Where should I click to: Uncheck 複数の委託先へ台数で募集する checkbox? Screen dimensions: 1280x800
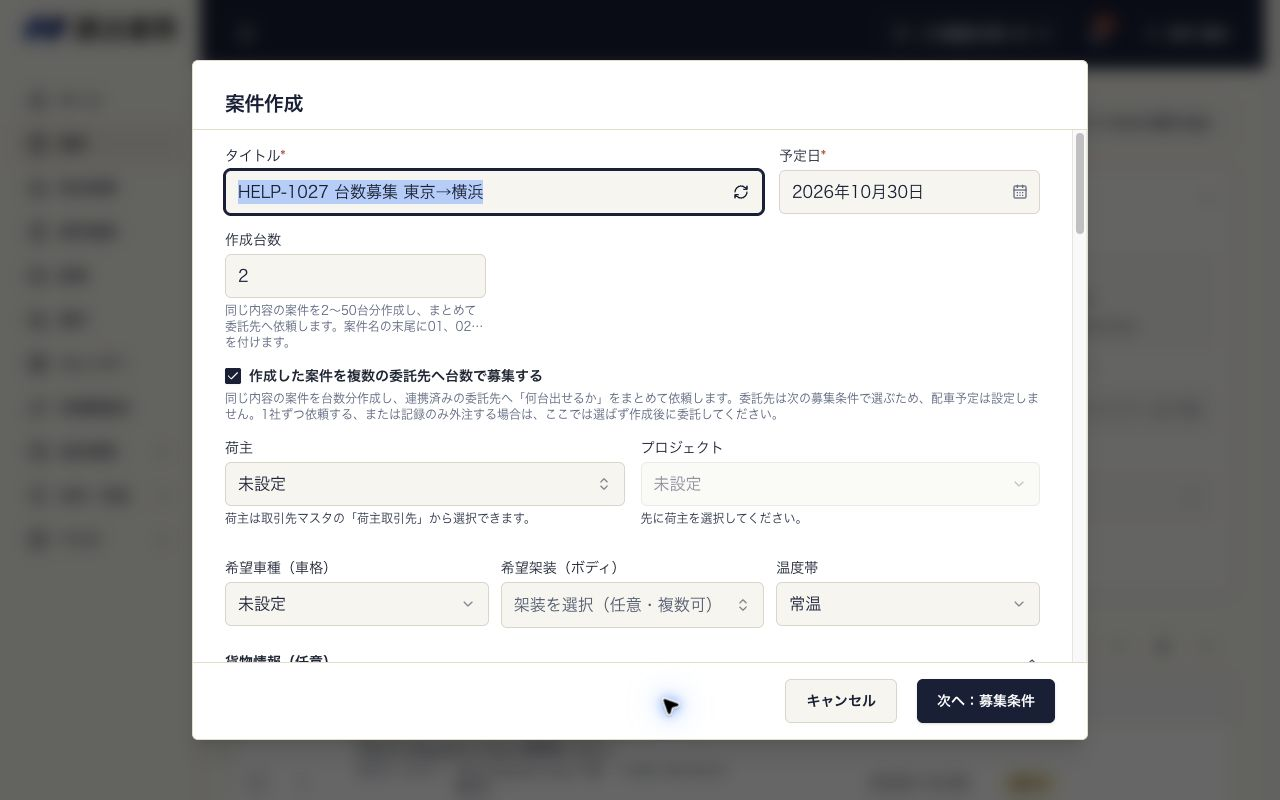(x=233, y=376)
